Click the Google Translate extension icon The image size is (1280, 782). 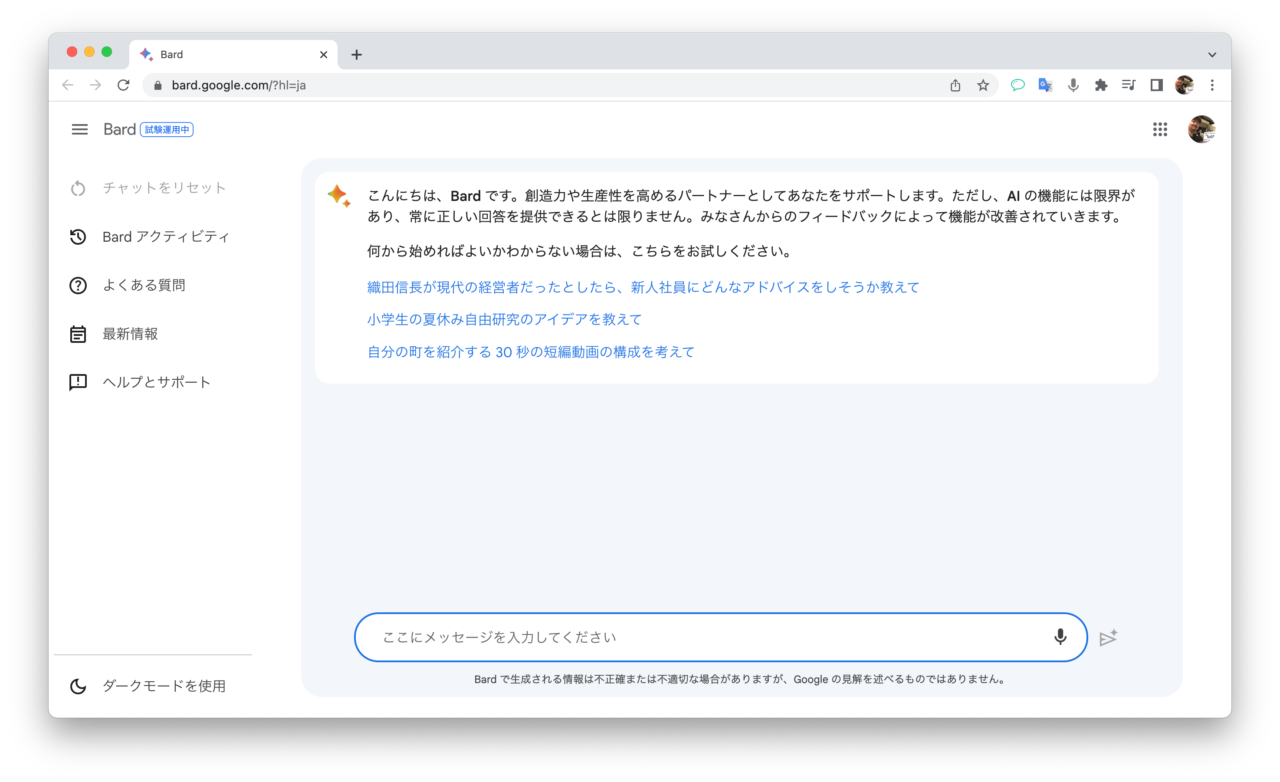point(1045,85)
